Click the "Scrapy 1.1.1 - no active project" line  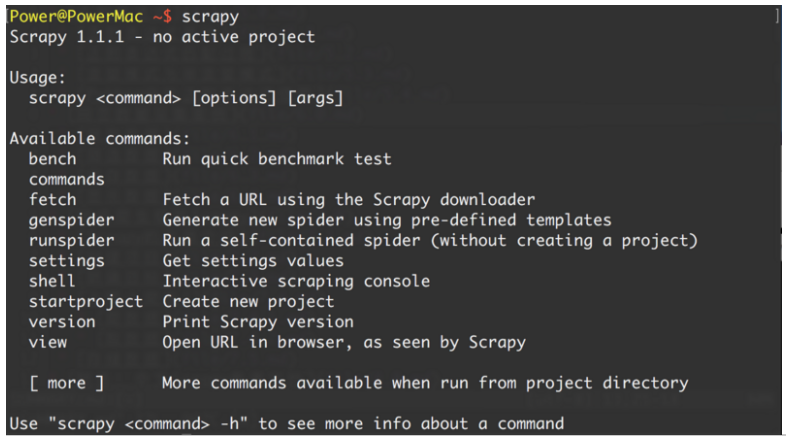(162, 37)
